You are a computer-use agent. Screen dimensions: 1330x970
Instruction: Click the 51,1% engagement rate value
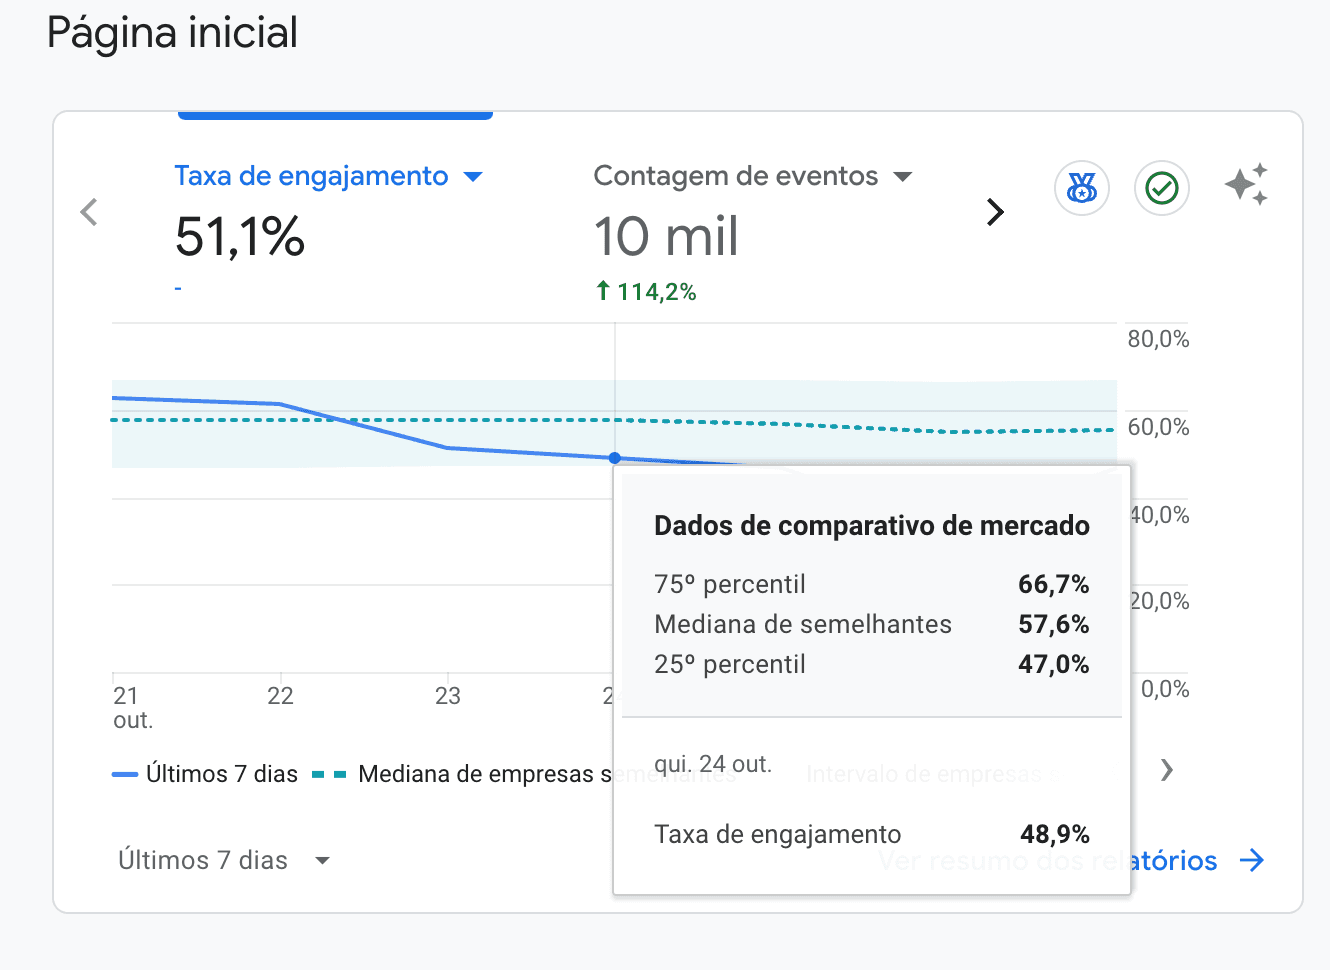click(240, 237)
